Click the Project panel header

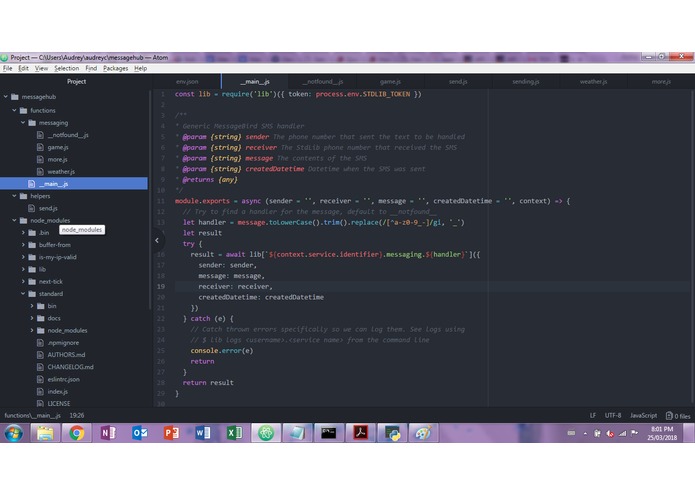[76, 82]
